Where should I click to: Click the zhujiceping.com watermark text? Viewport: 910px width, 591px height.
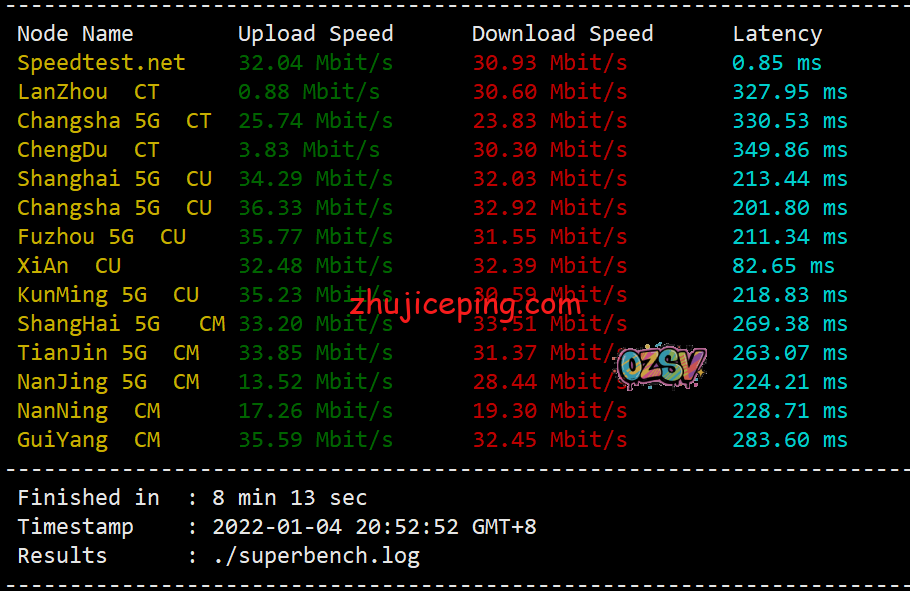tap(464, 305)
